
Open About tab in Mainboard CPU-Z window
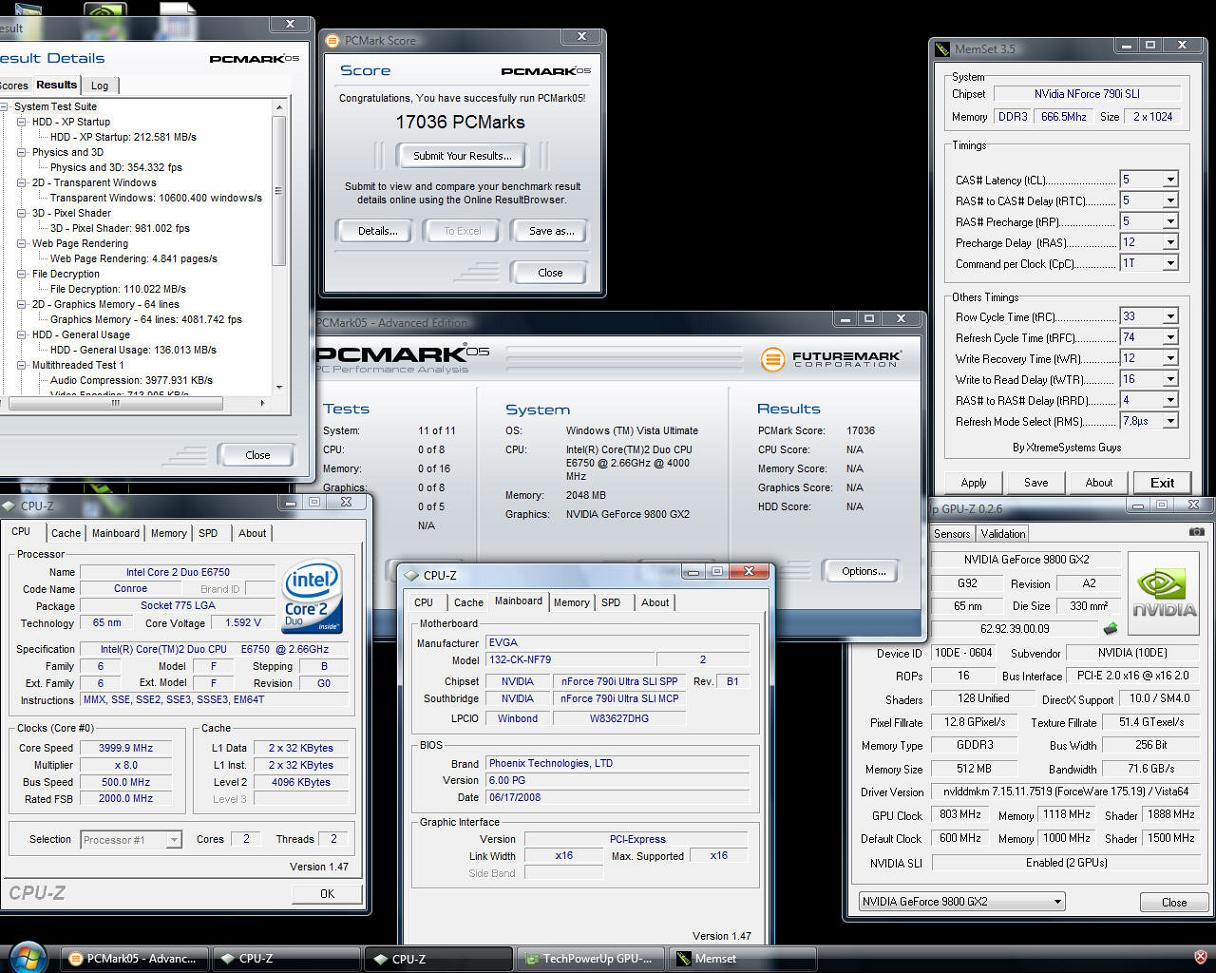(x=655, y=602)
